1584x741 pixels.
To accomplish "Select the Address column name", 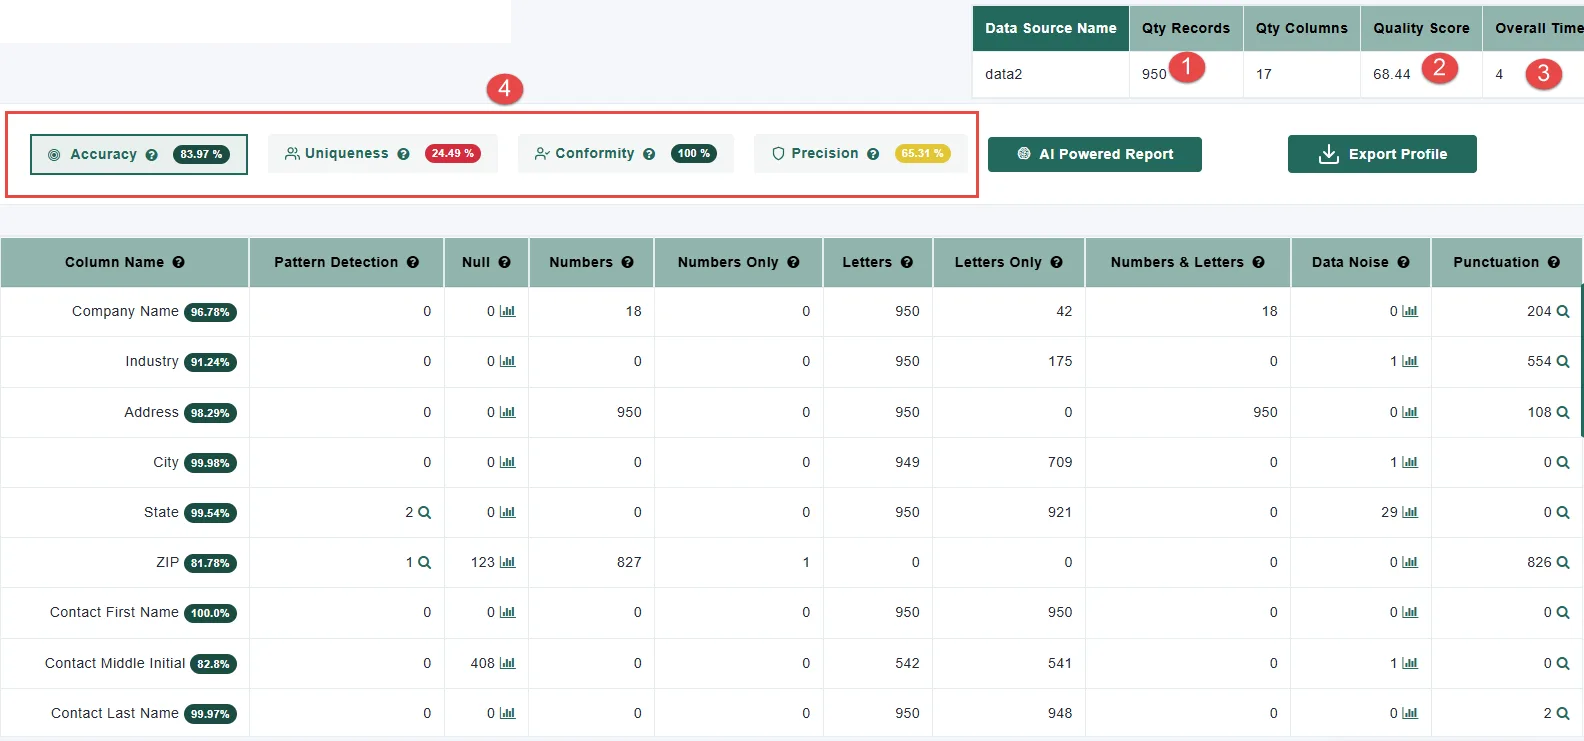I will click(151, 412).
